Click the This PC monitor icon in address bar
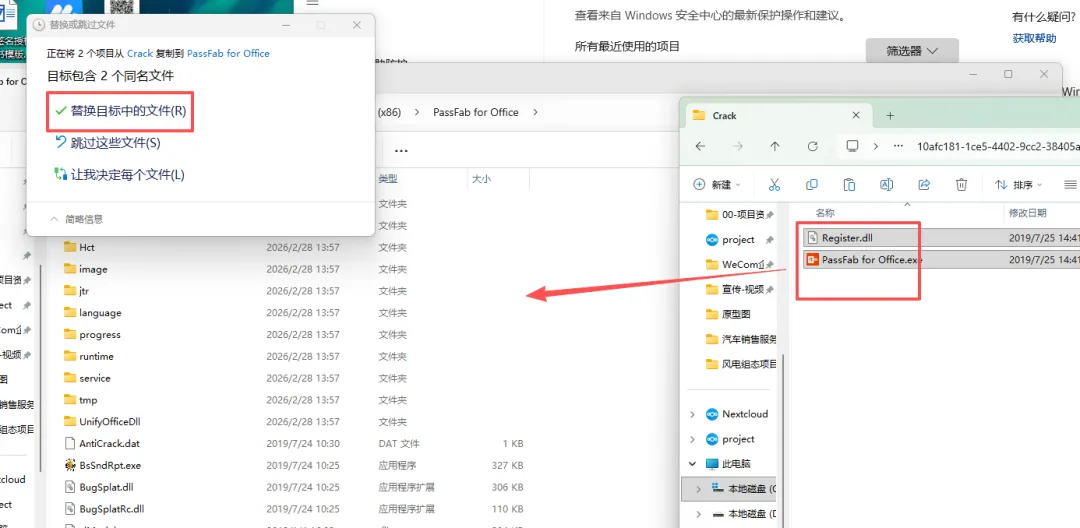 click(853, 146)
